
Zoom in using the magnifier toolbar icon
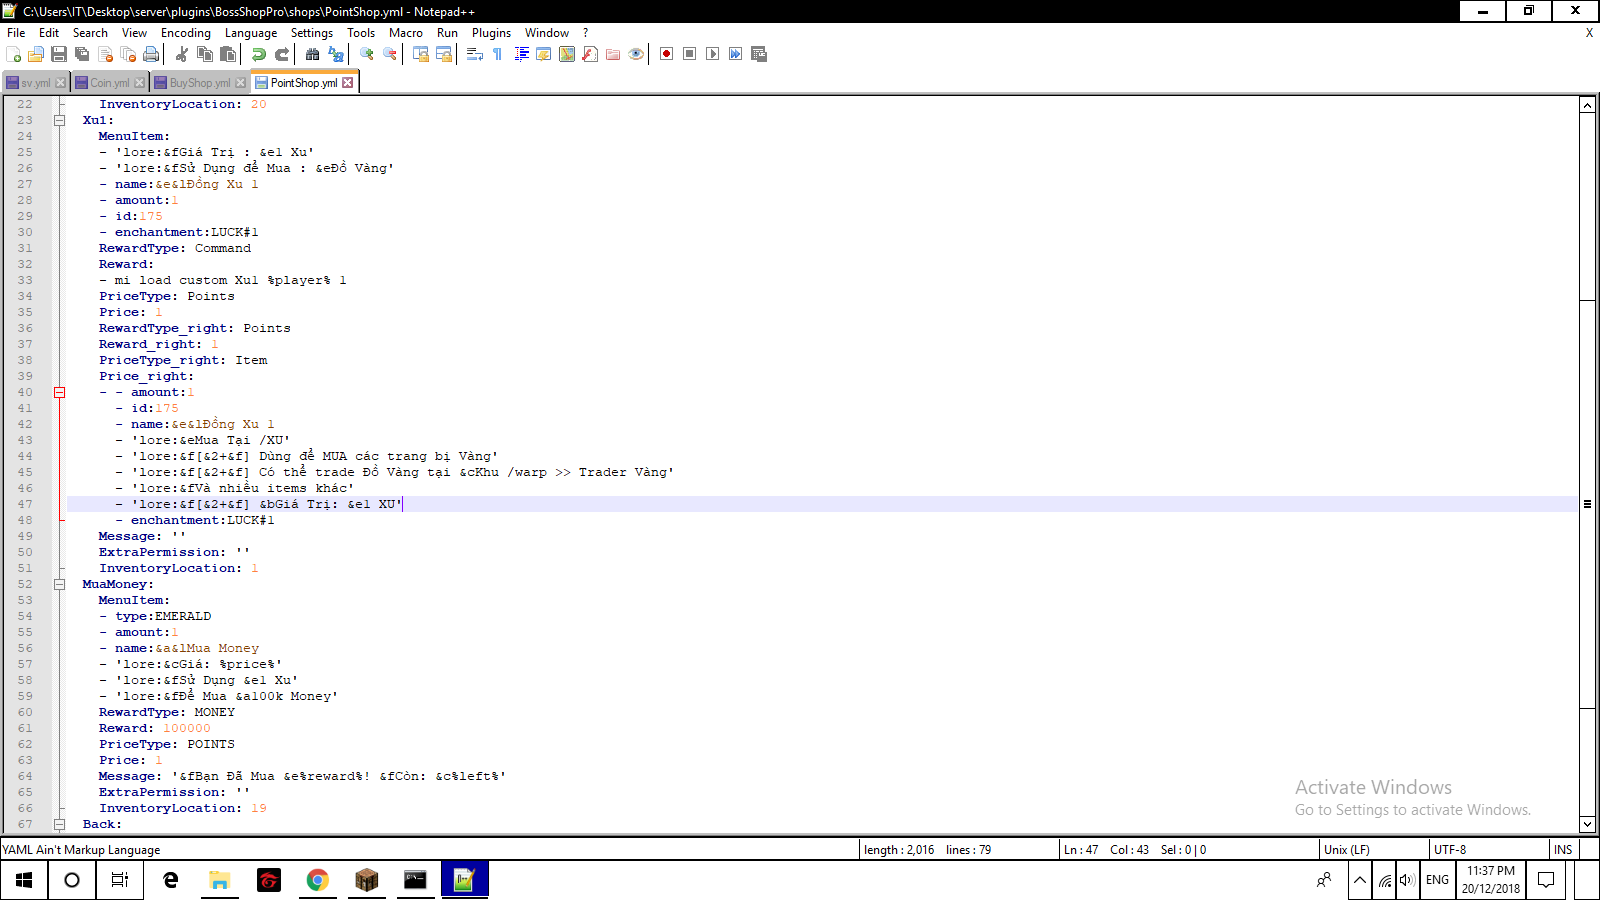368,55
